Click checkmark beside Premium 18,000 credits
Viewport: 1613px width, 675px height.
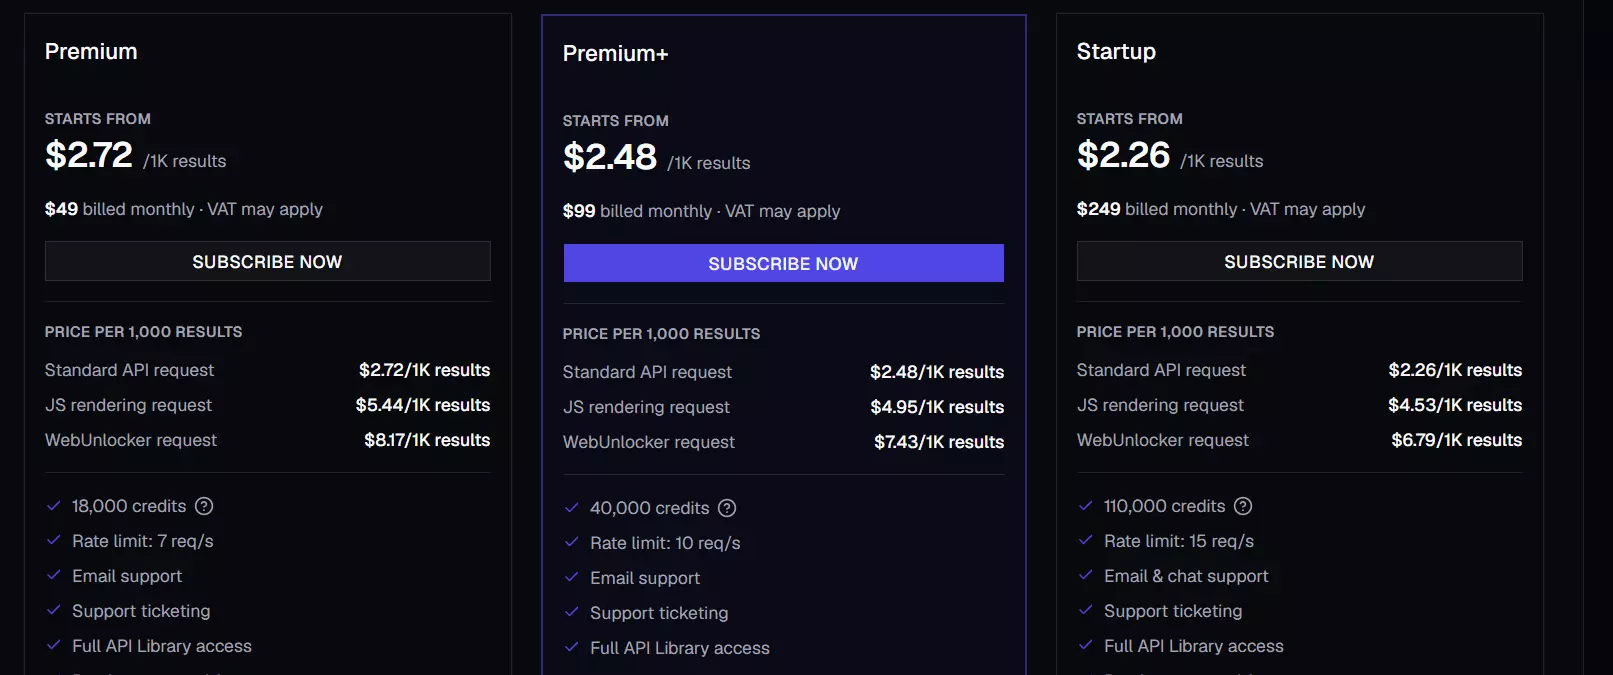click(x=54, y=506)
